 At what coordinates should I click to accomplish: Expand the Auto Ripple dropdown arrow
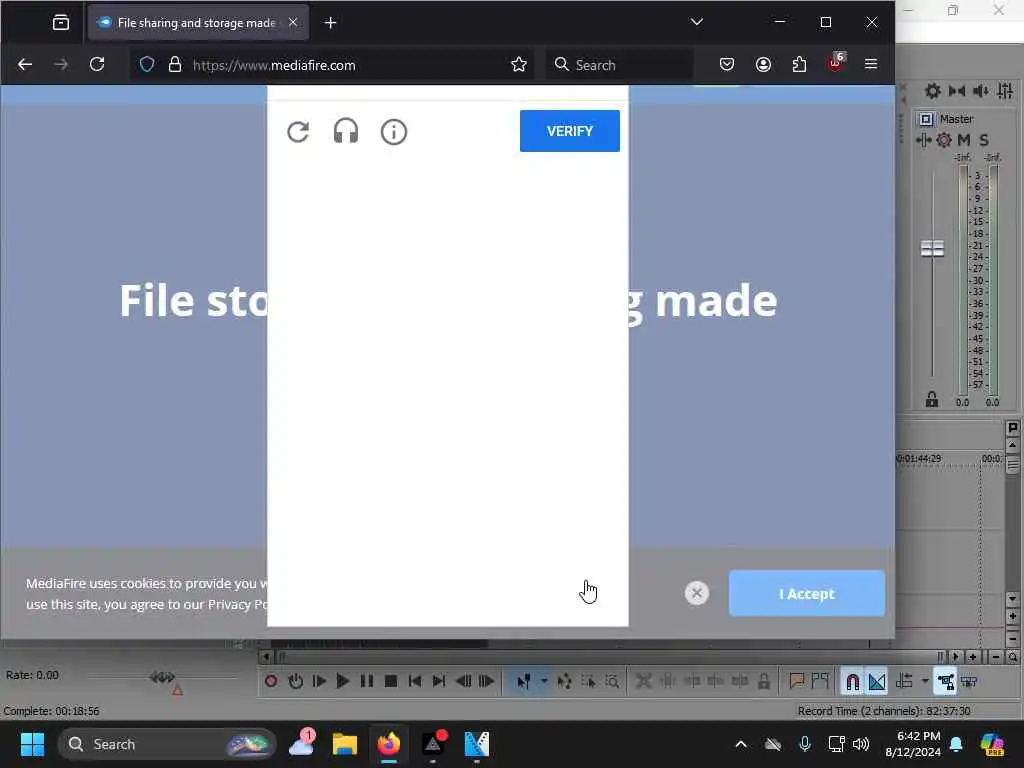coord(925,681)
